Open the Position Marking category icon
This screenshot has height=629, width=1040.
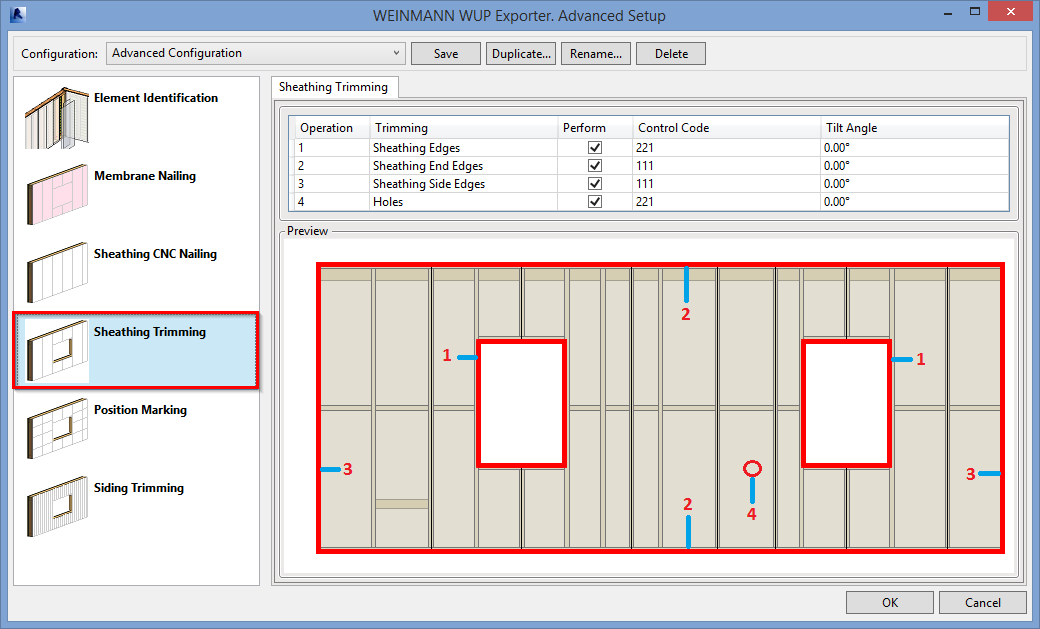(x=57, y=429)
